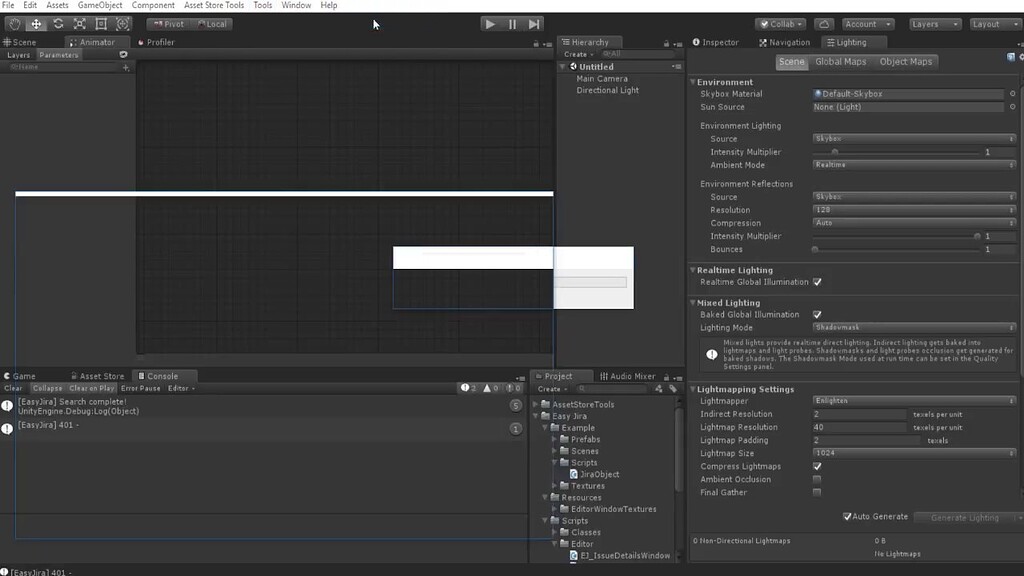Disable Compress Lightmaps checkbox
This screenshot has height=576, width=1024.
pyautogui.click(x=817, y=467)
